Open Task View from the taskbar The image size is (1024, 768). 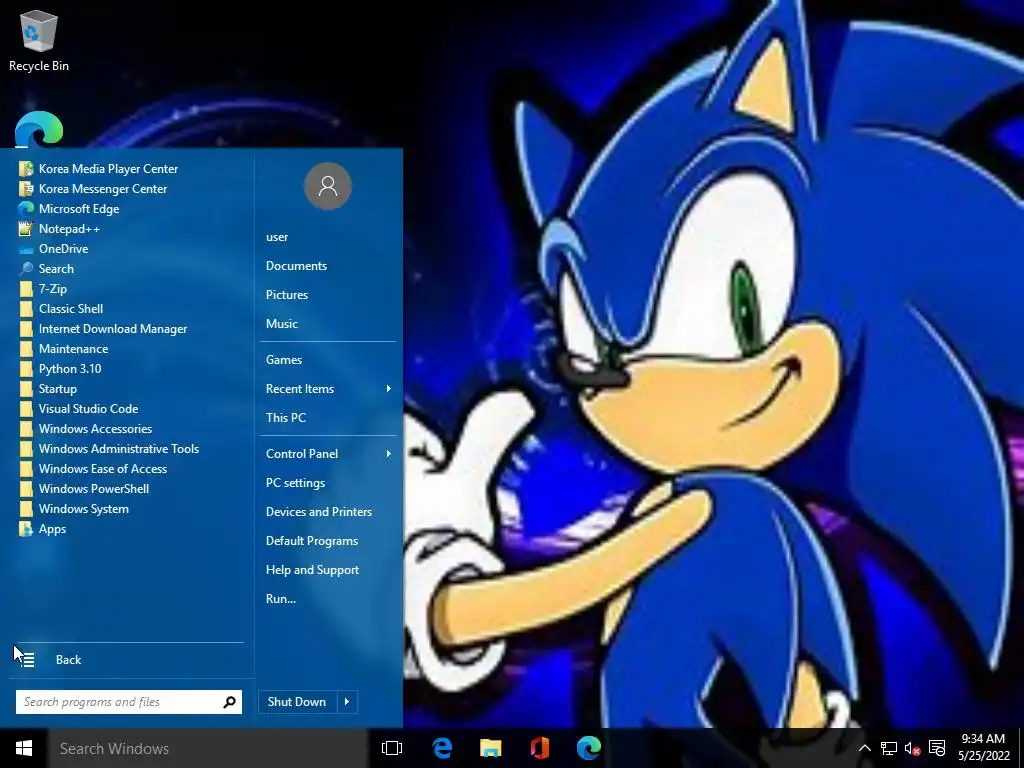(392, 748)
